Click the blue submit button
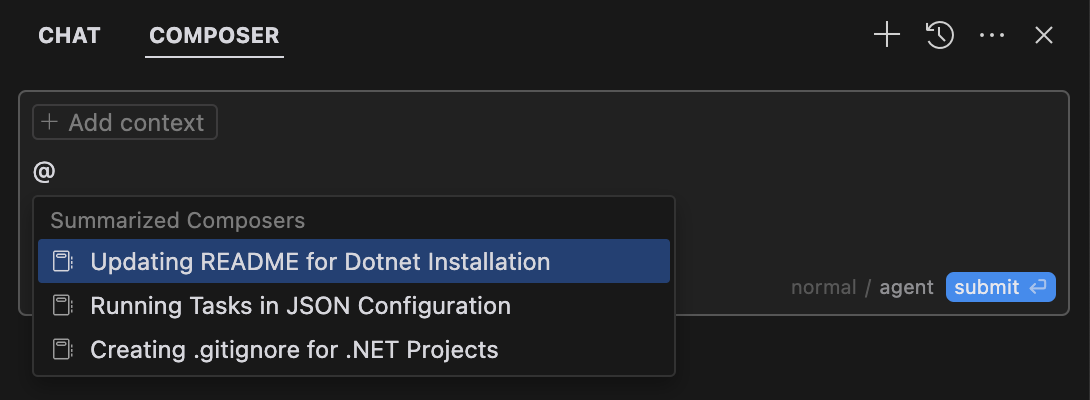 click(x=1000, y=287)
